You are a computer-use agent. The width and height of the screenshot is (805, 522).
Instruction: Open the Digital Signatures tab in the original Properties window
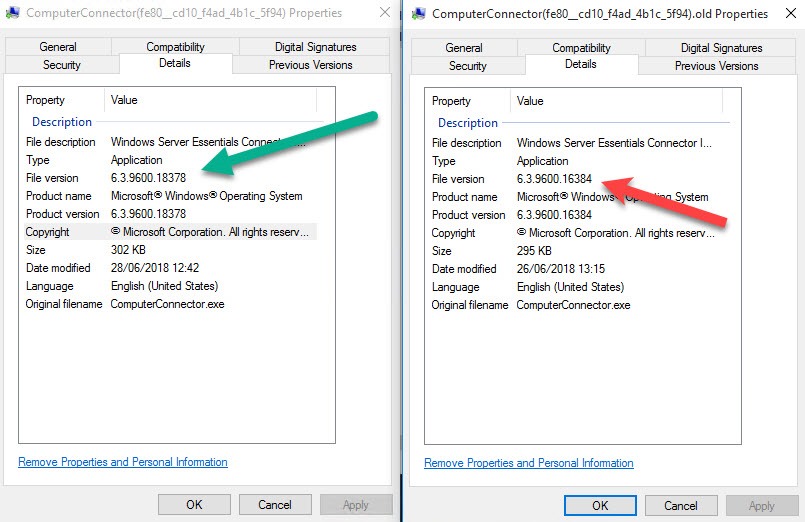point(315,47)
